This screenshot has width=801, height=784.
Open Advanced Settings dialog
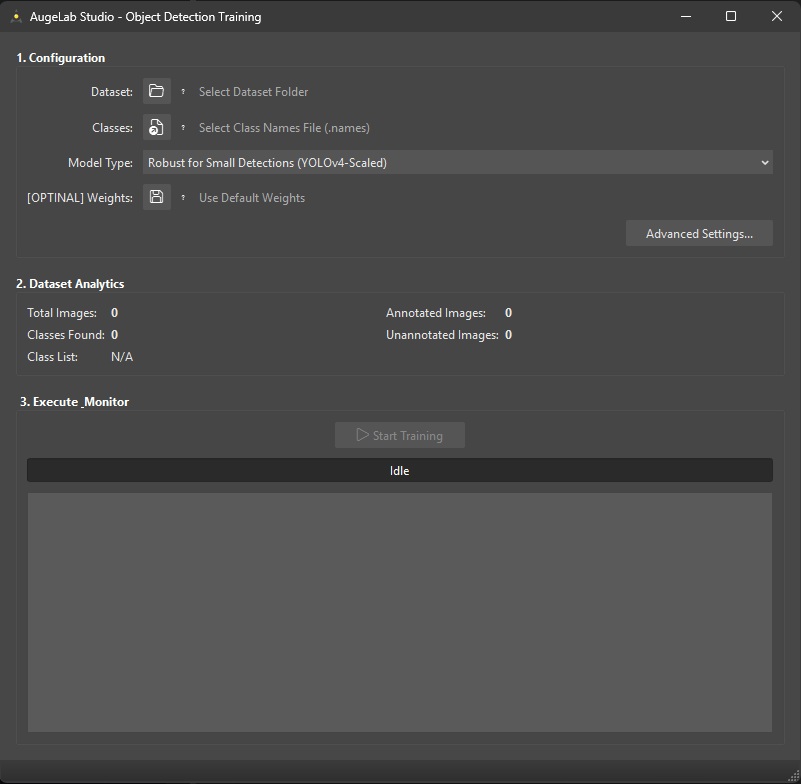699,233
